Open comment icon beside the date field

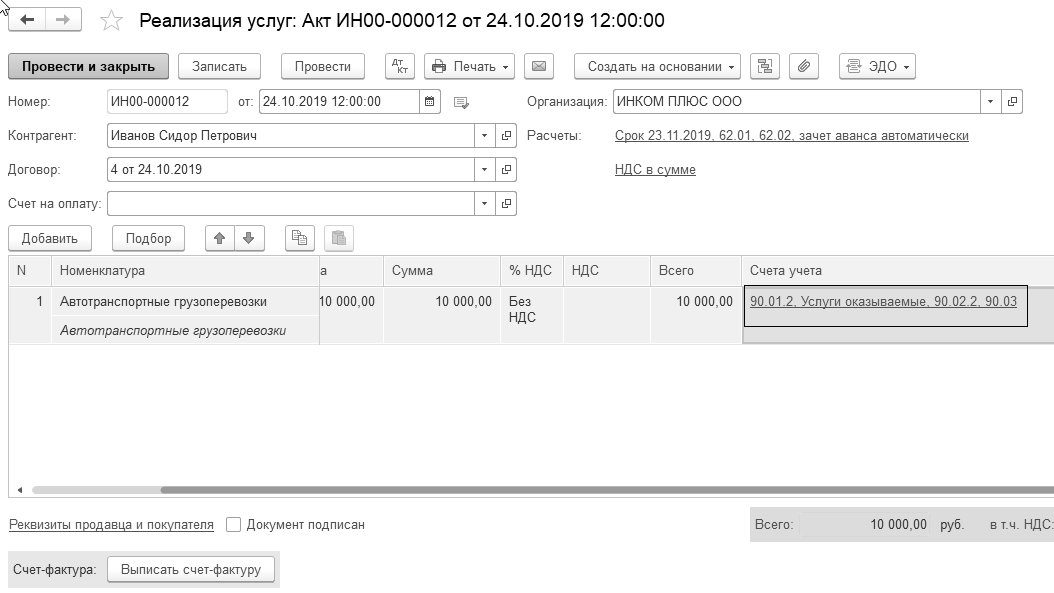coord(461,103)
